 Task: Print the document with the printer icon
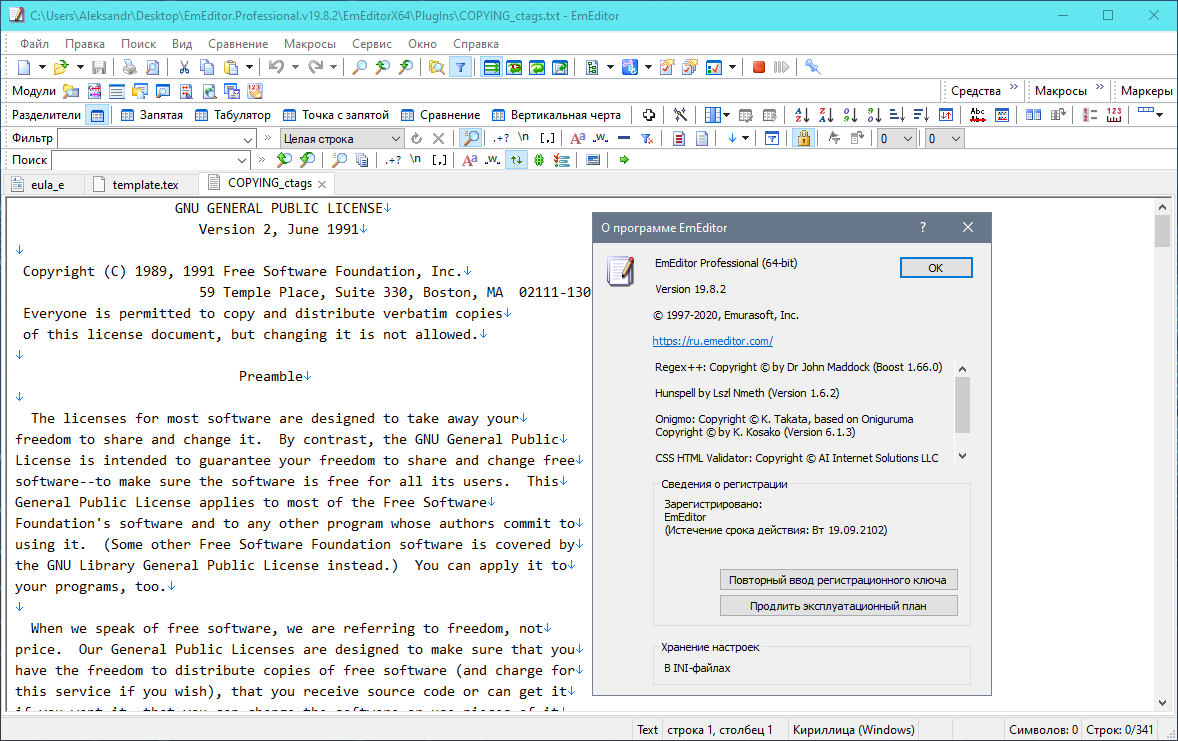point(130,68)
